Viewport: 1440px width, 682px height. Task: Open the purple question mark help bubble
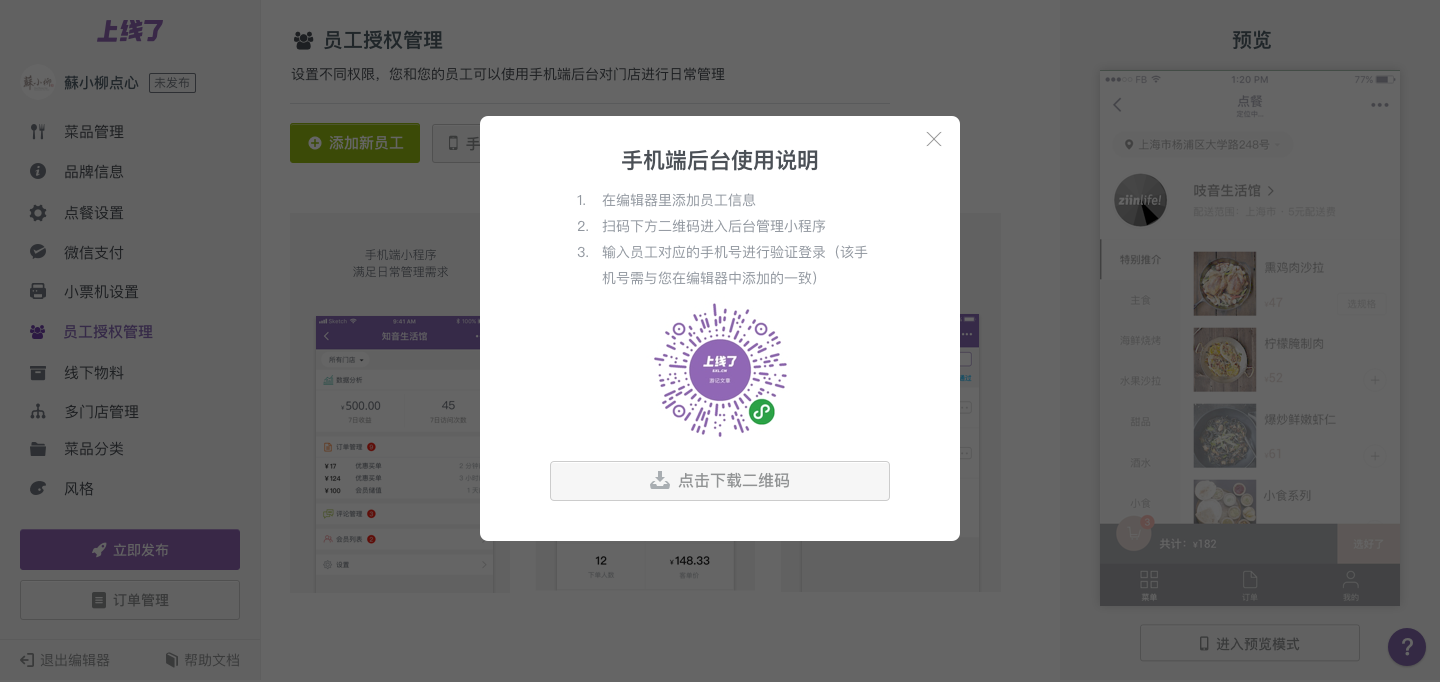[x=1407, y=646]
